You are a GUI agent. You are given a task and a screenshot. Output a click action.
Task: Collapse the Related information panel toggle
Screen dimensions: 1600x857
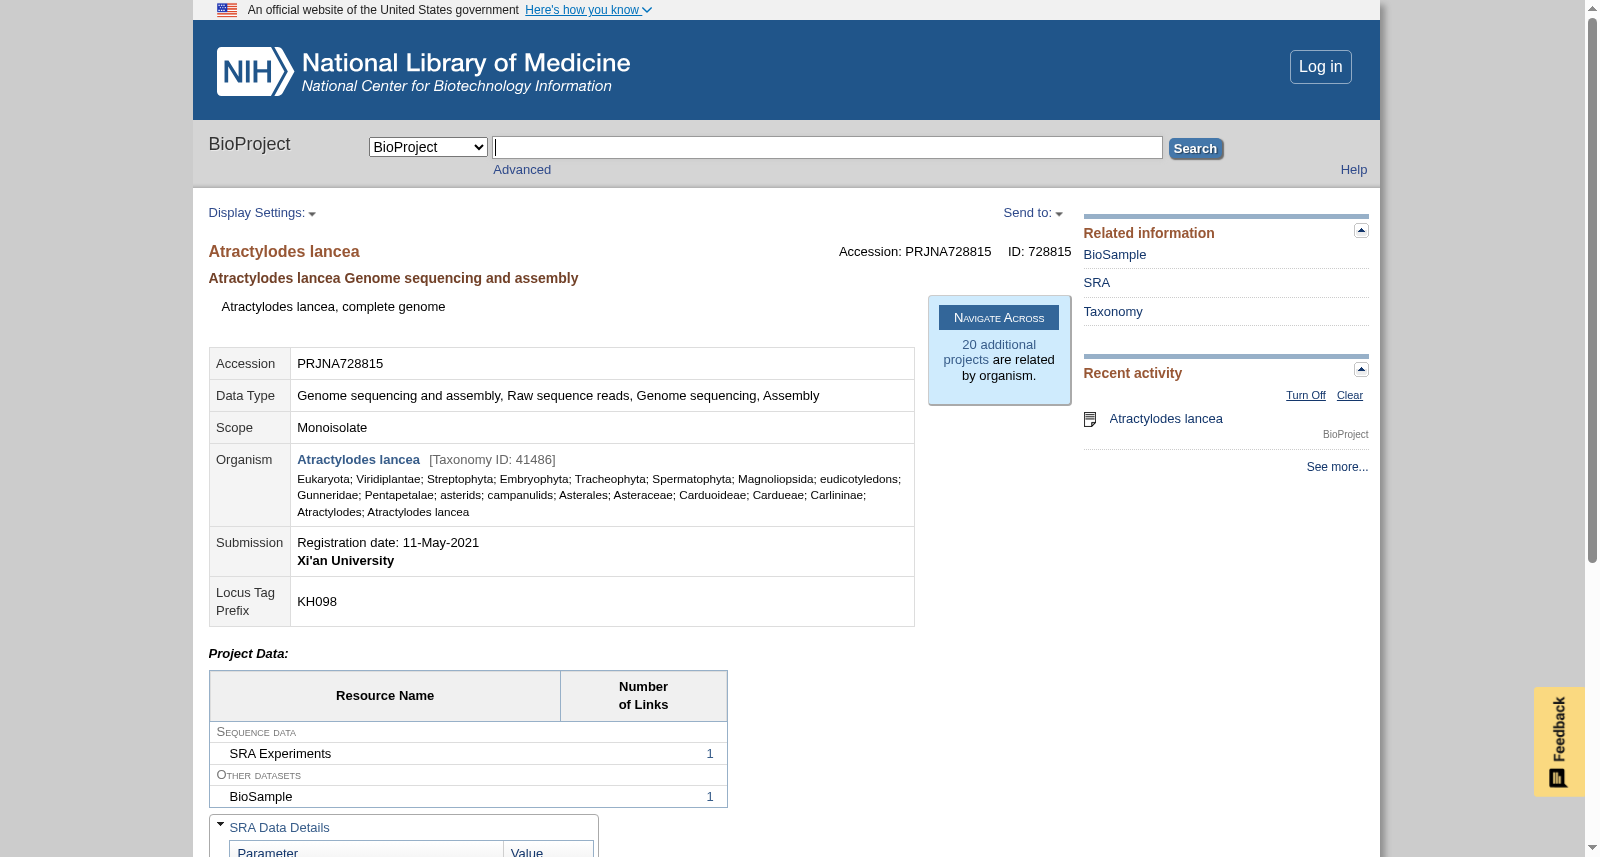click(1361, 231)
